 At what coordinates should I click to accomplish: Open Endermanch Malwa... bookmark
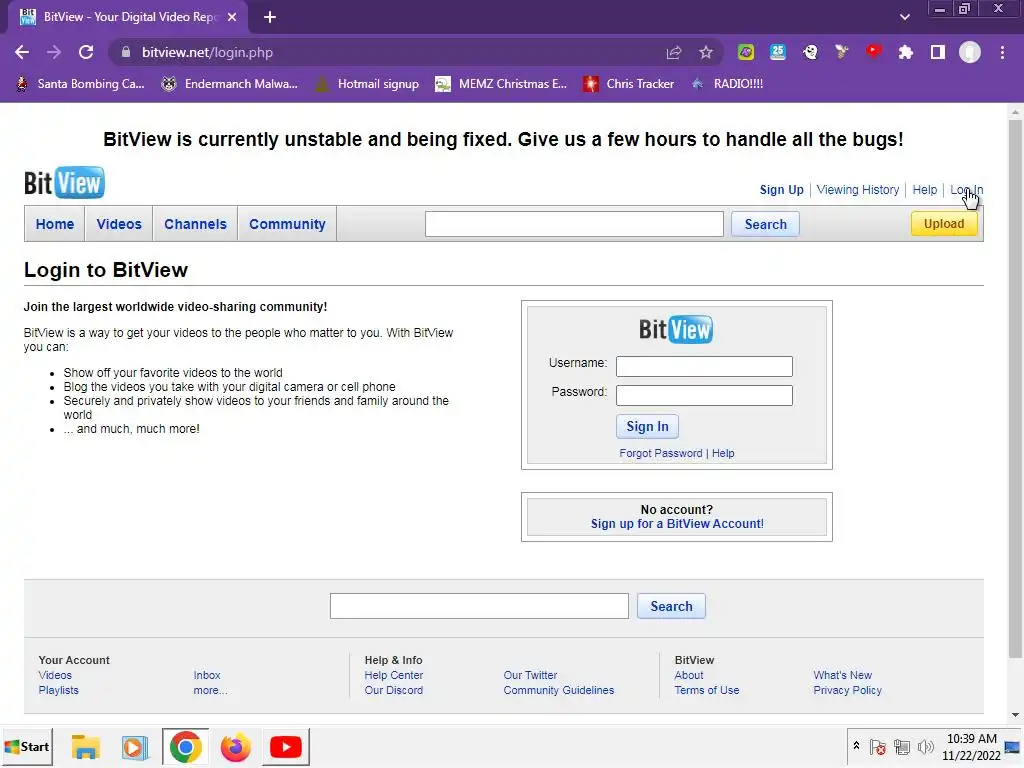click(229, 84)
